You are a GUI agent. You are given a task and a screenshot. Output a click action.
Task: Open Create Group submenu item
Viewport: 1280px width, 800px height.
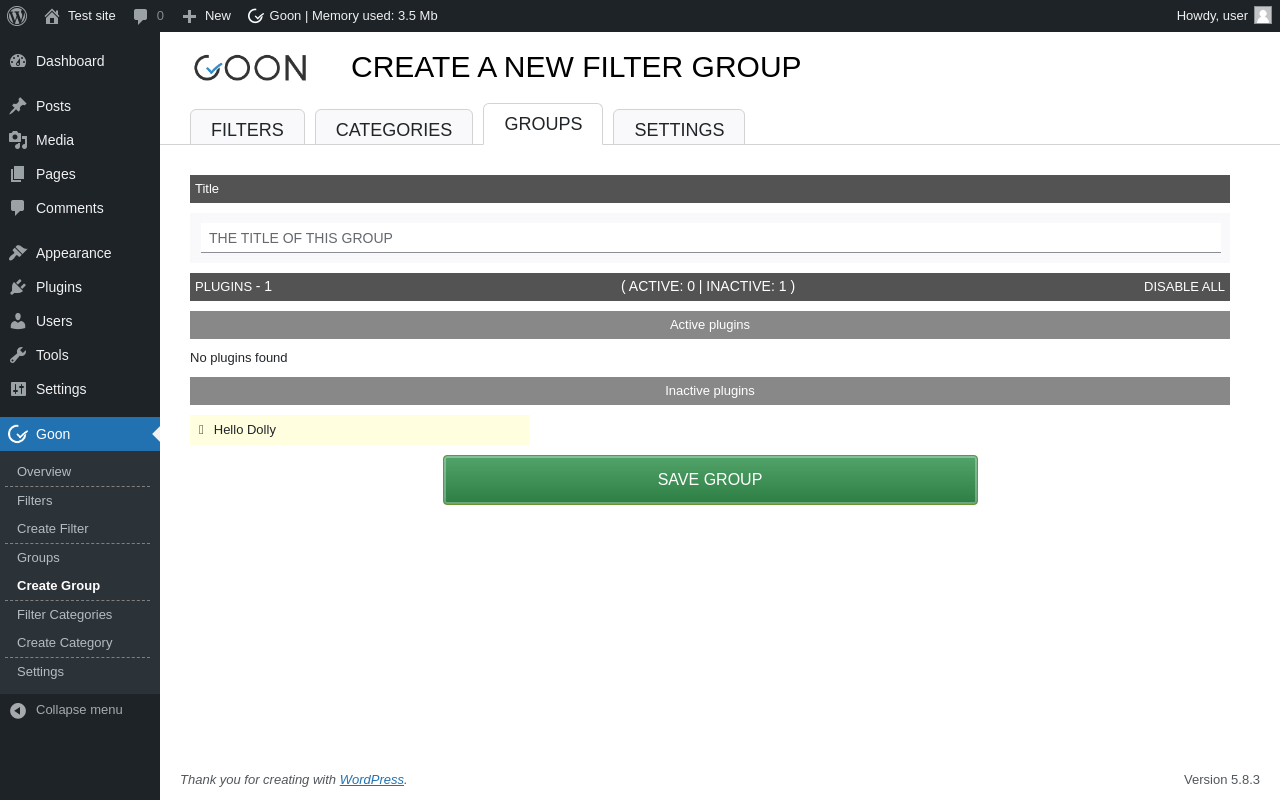coord(58,586)
